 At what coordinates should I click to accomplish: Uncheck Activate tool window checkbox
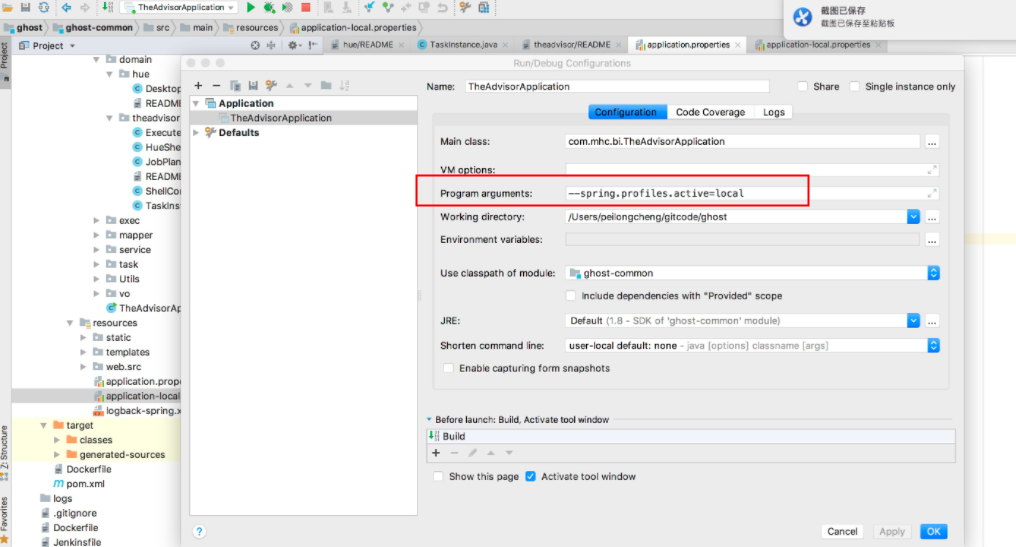531,476
